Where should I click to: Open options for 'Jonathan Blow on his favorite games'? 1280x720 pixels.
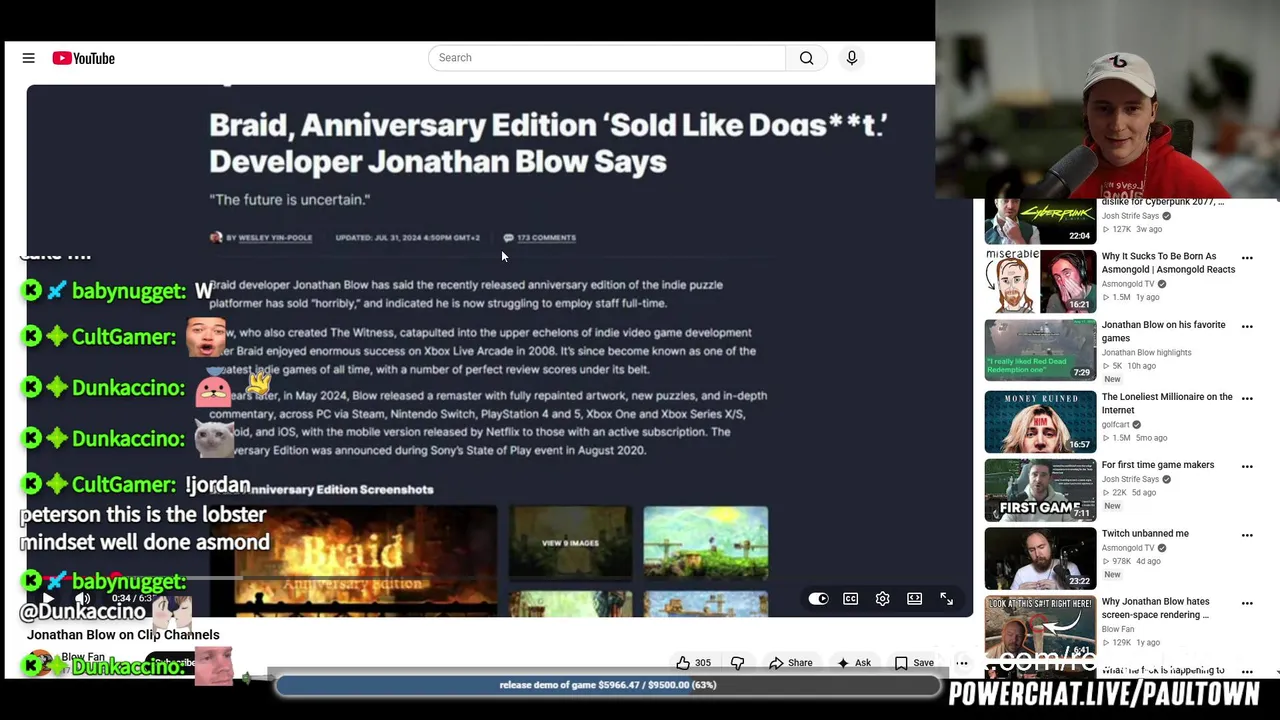coord(1247,327)
